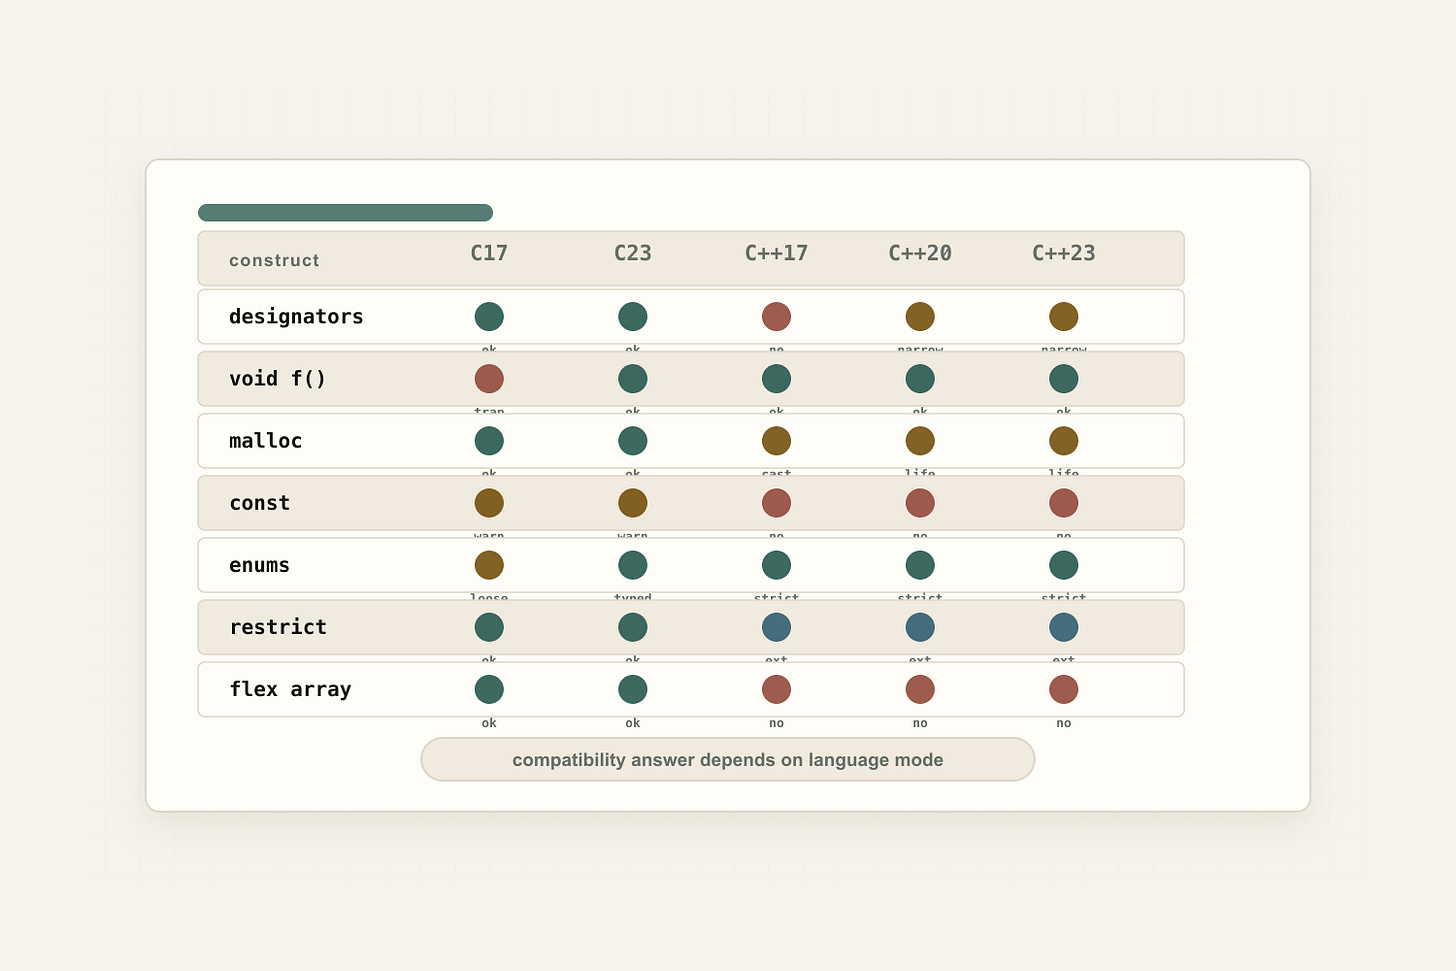This screenshot has width=1456, height=971.
Task: Click the "ok" caption under flex array C17
Action: coord(489,723)
